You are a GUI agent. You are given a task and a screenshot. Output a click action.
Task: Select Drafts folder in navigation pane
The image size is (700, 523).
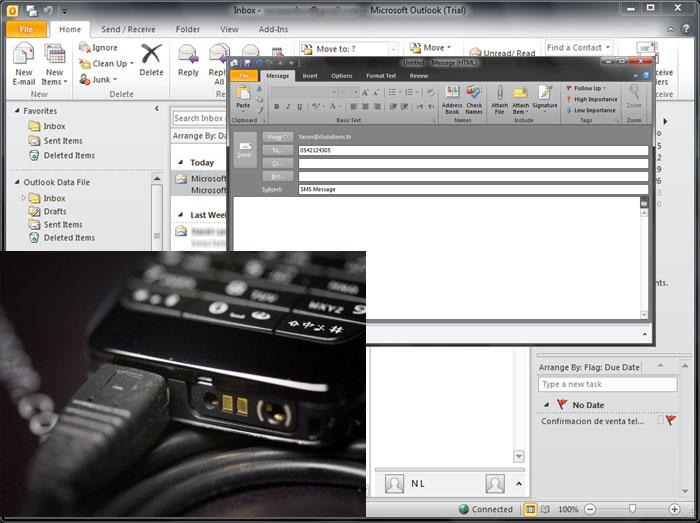48,211
